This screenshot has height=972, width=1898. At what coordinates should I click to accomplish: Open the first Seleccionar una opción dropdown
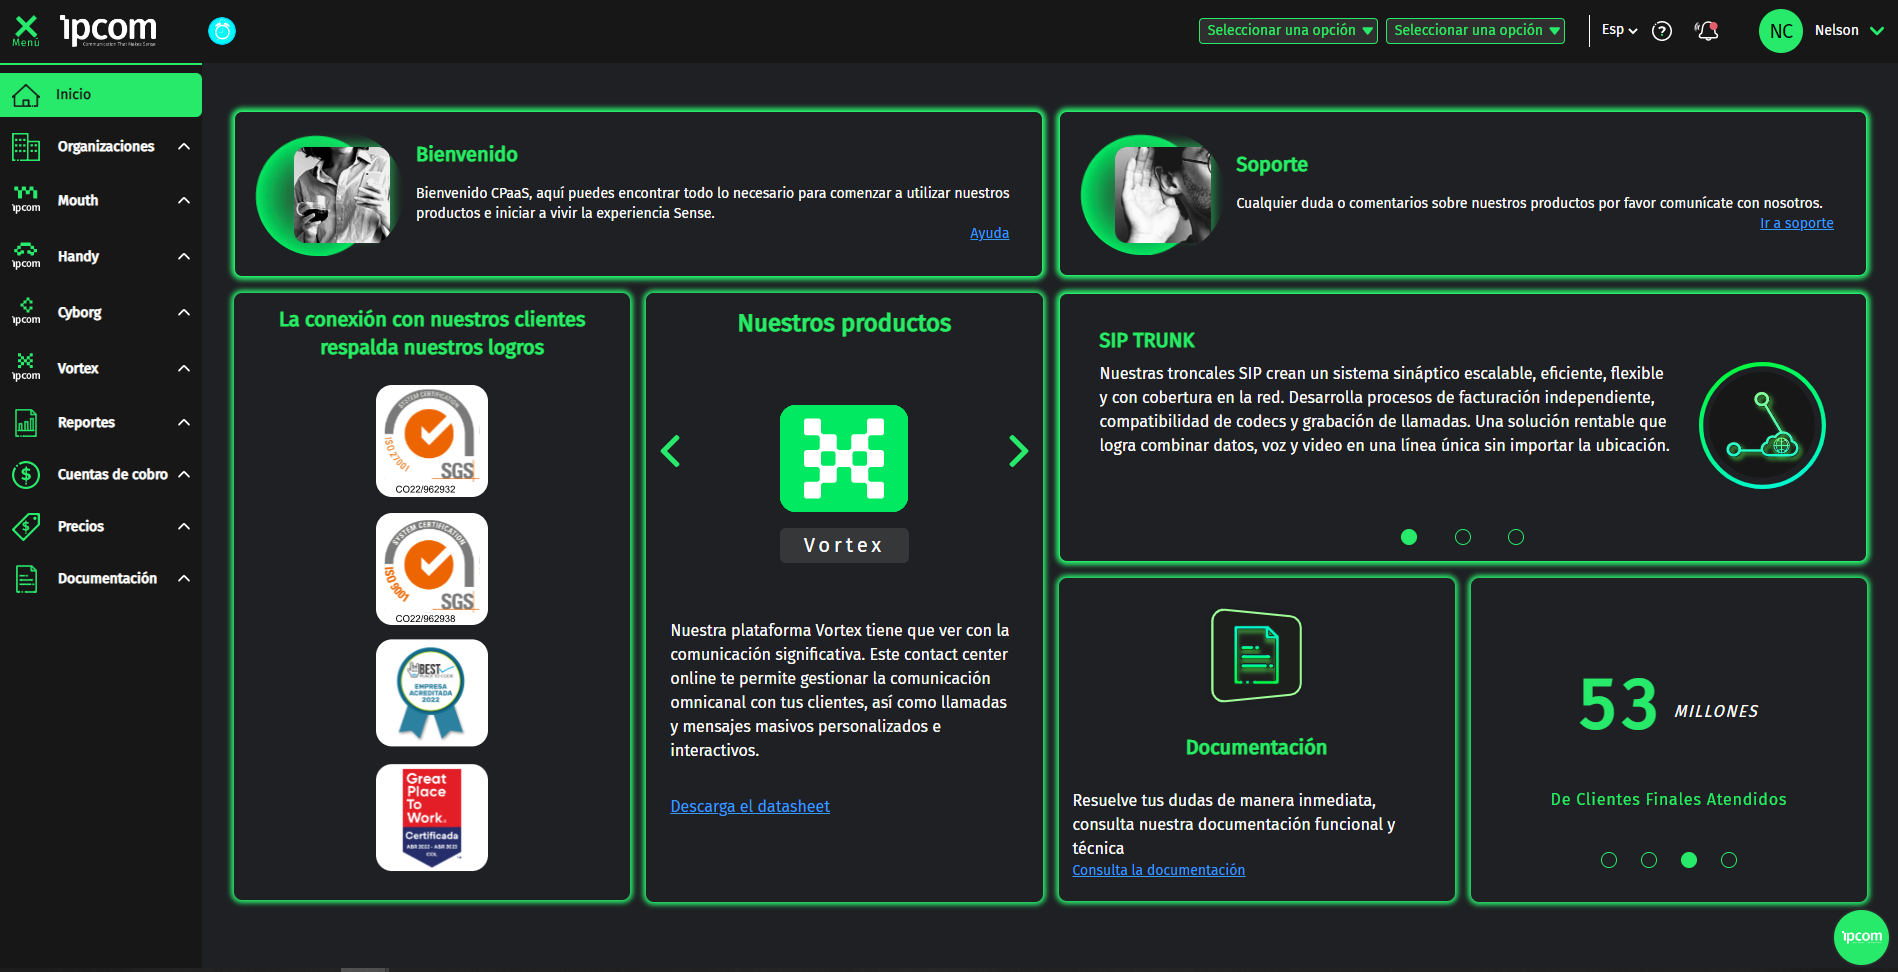[1288, 31]
